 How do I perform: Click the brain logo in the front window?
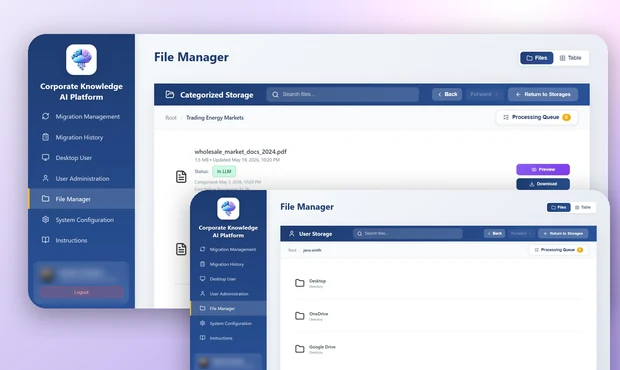(x=228, y=208)
